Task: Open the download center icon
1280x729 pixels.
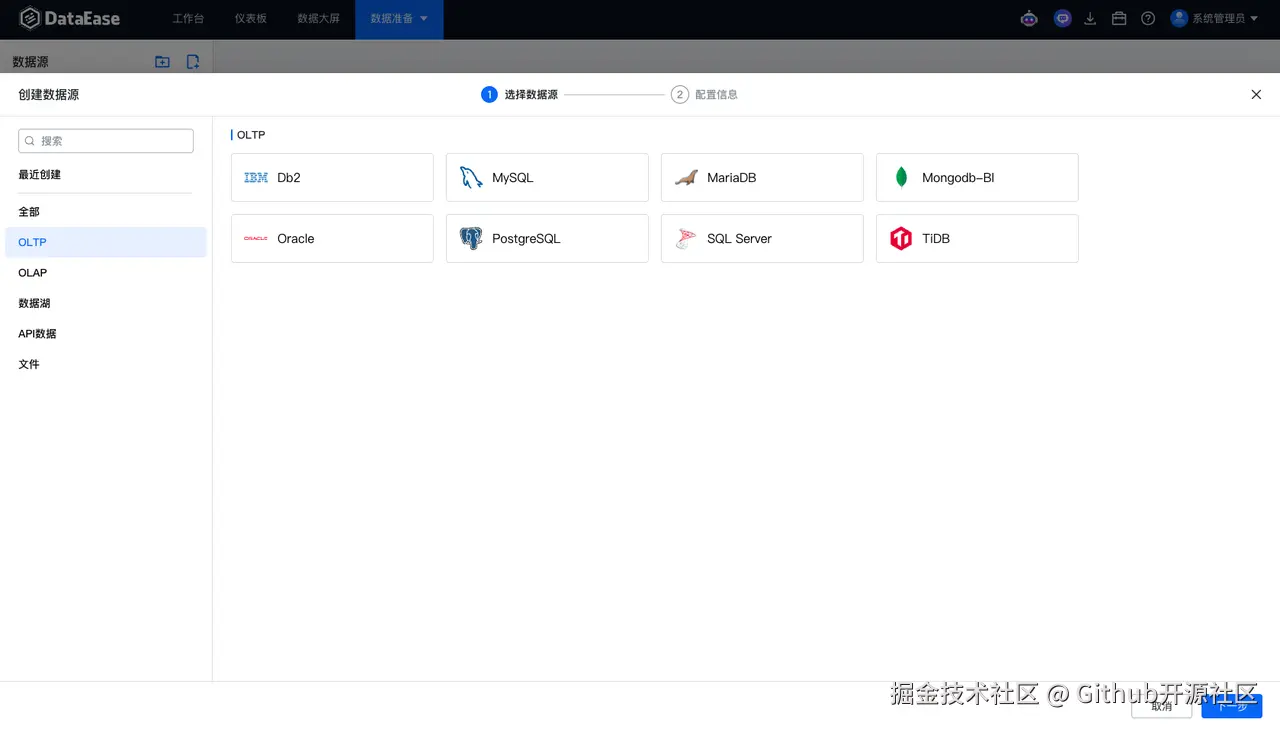Action: [x=1091, y=18]
